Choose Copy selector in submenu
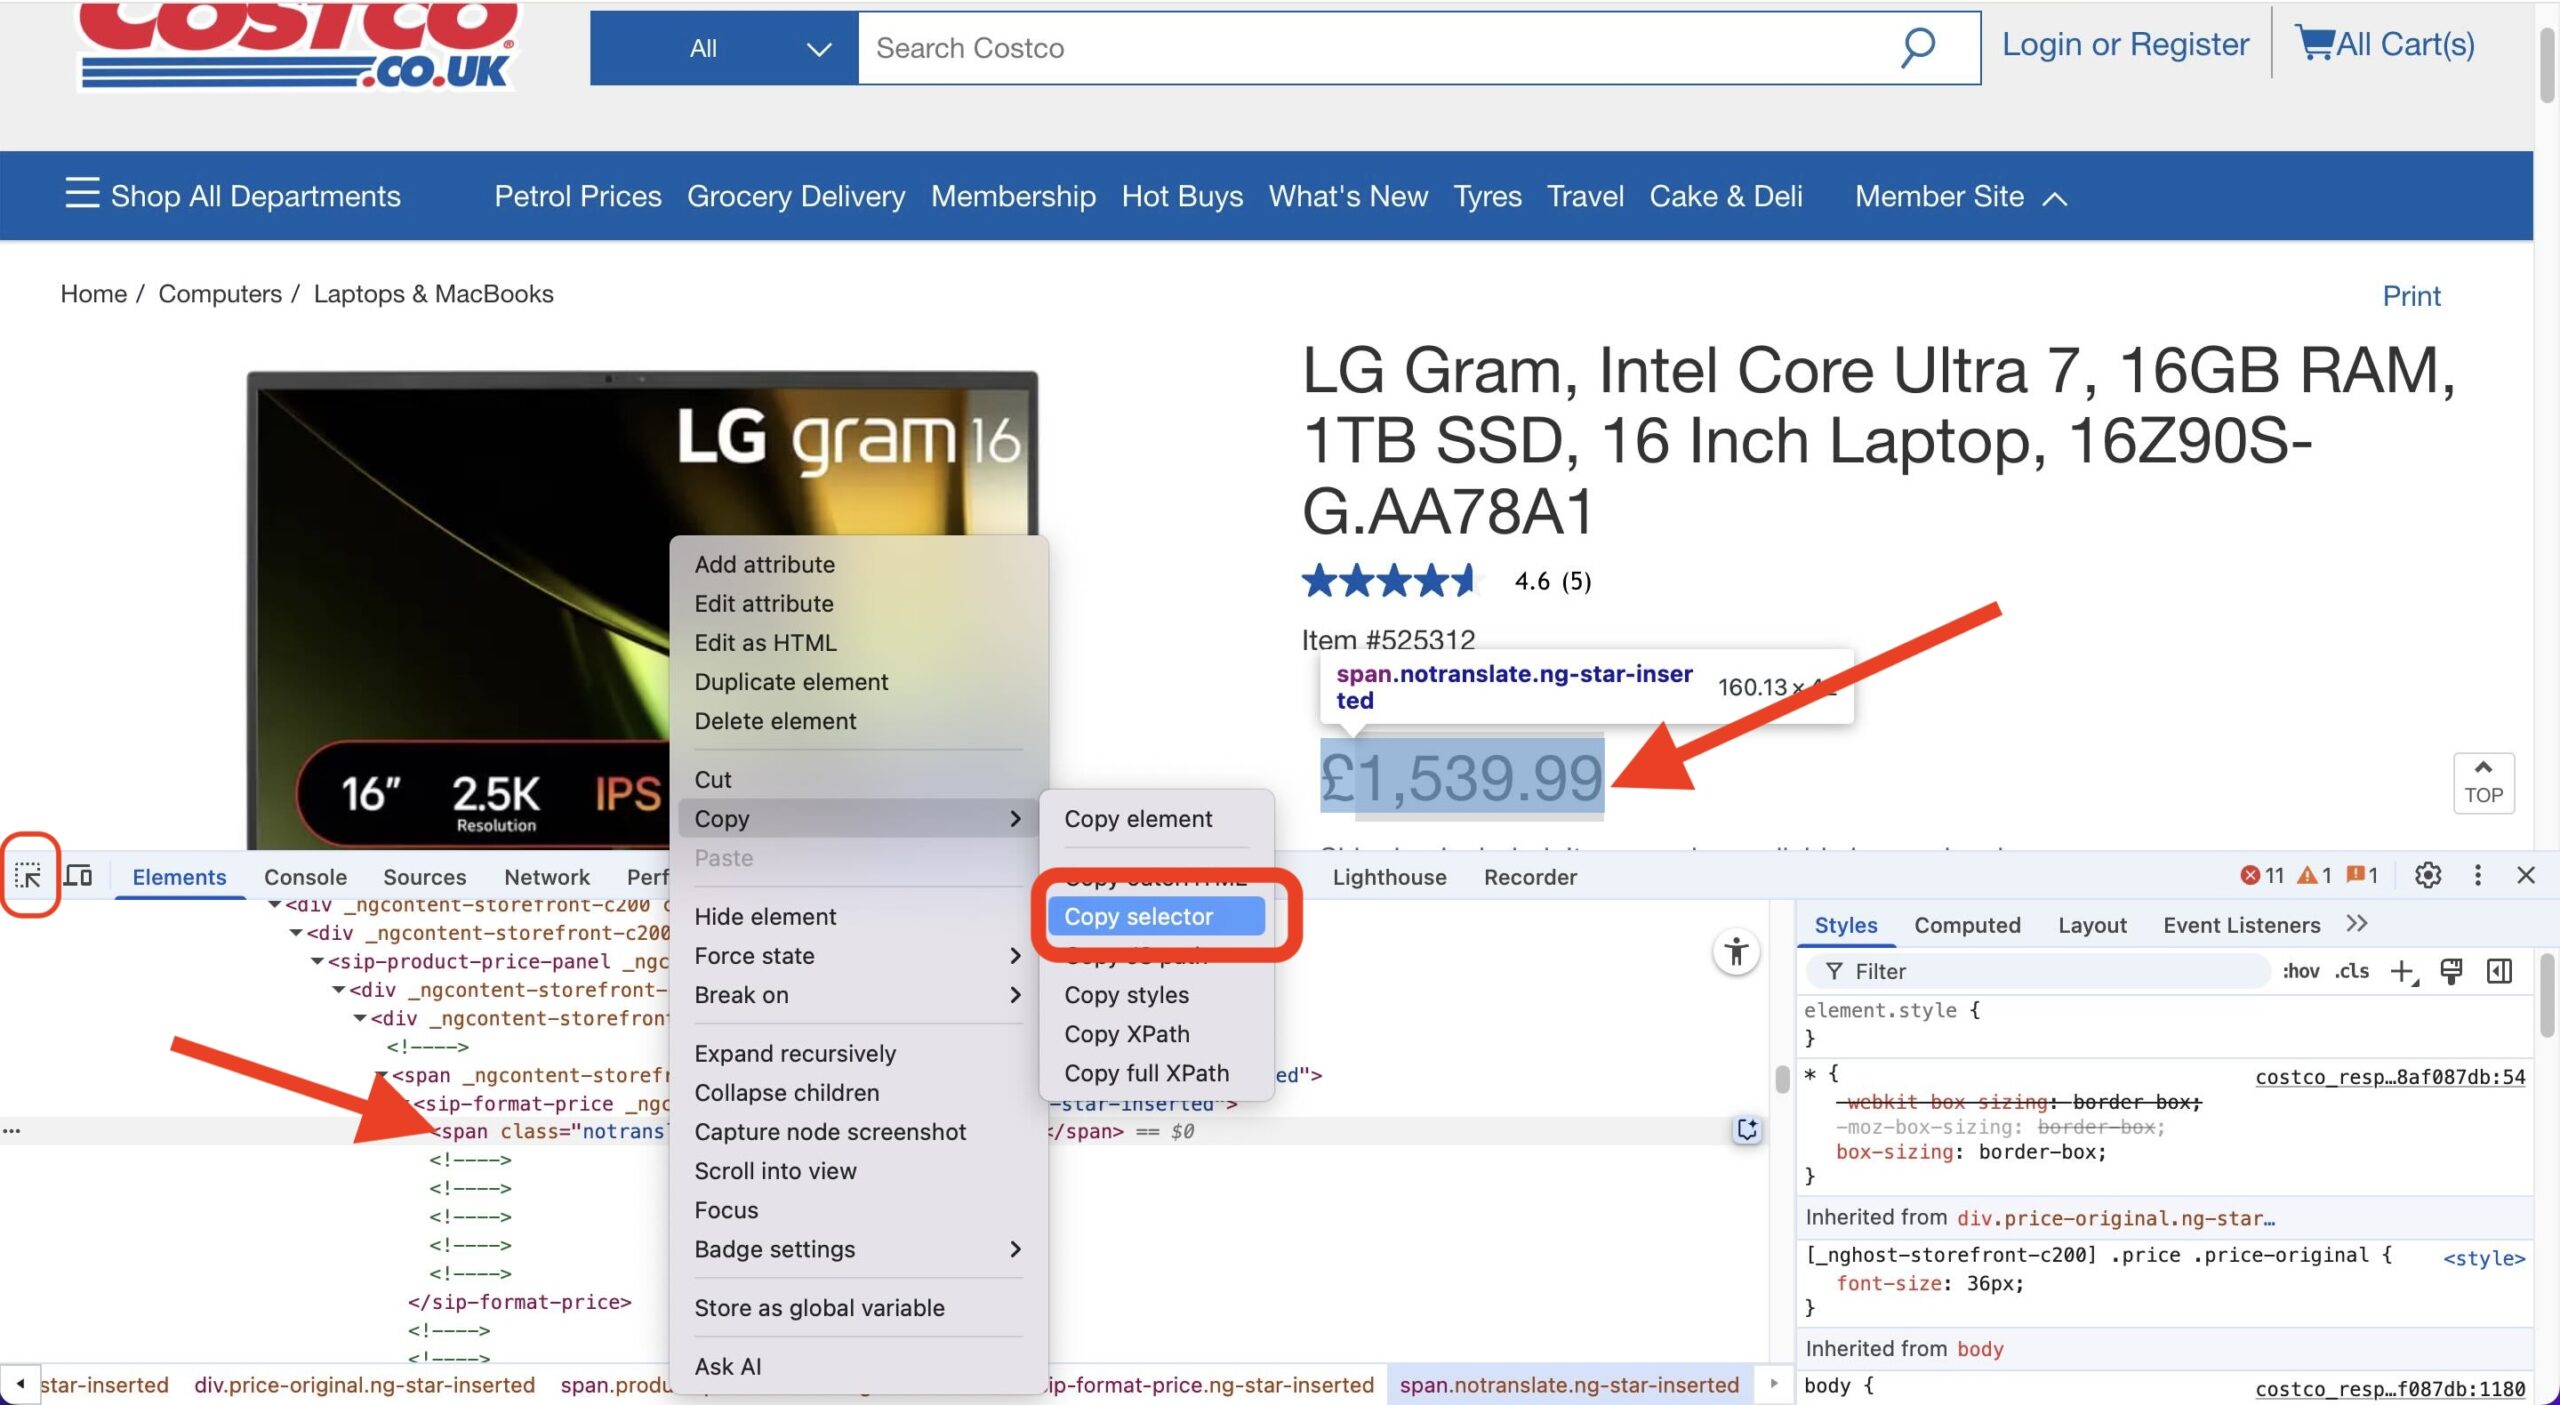 coord(1156,916)
